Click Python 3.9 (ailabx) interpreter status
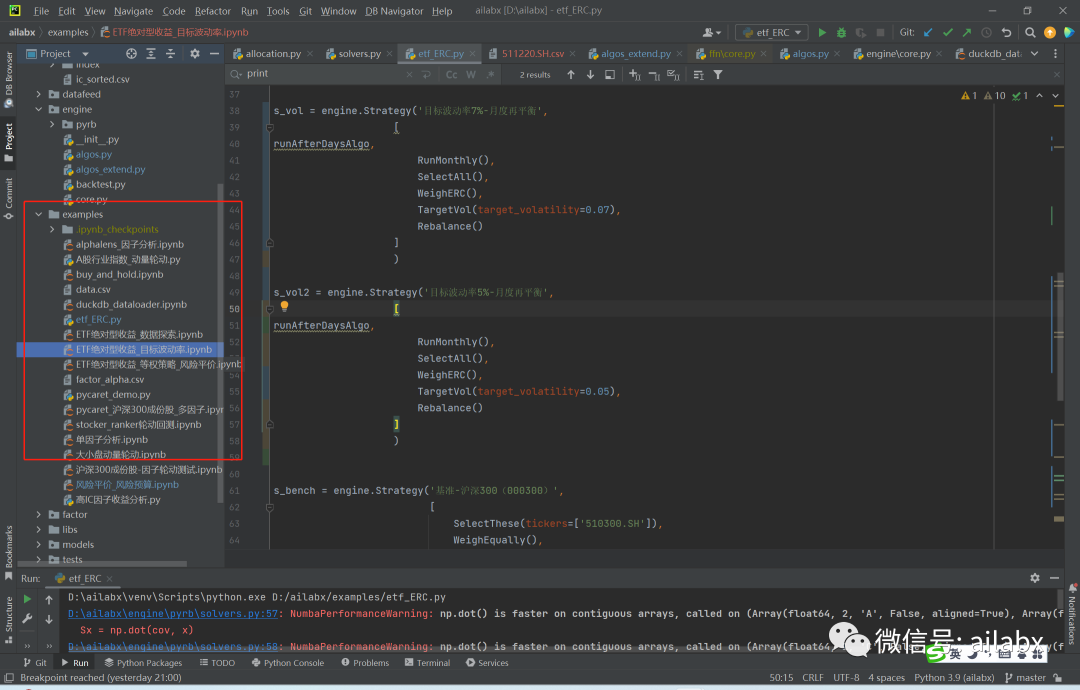 [x=954, y=678]
